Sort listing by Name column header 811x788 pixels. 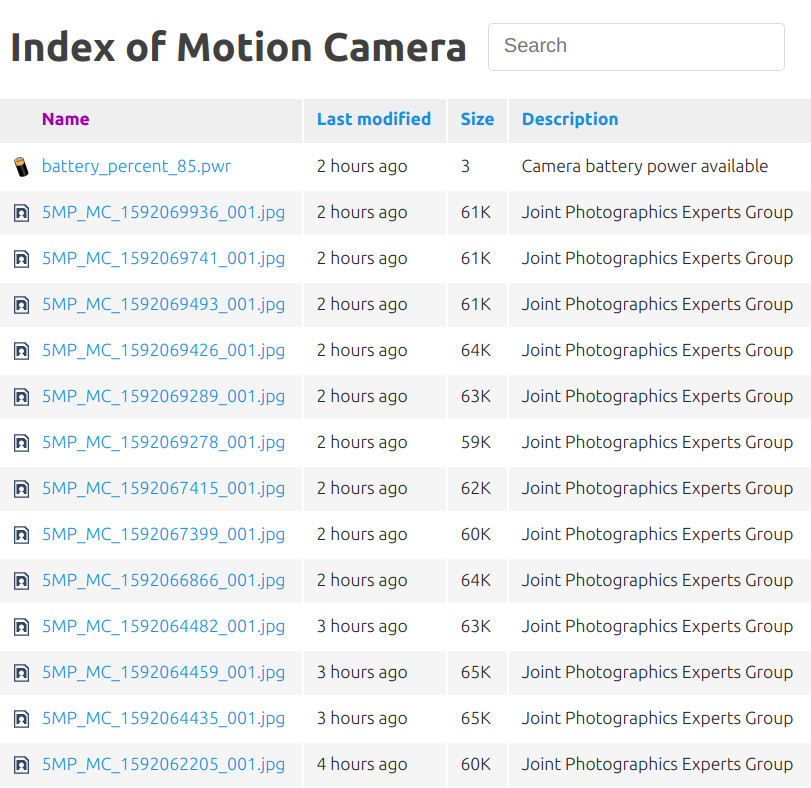click(x=65, y=119)
